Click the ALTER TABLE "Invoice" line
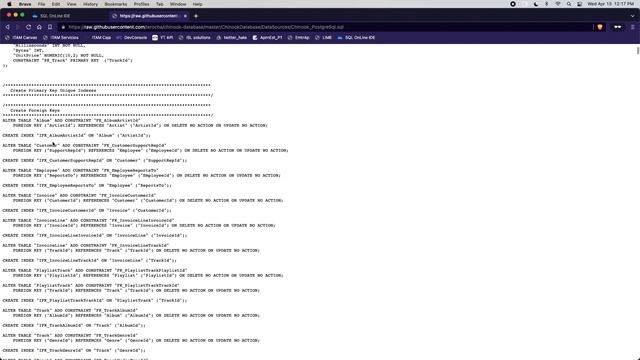The width and height of the screenshot is (640, 360). point(79,196)
